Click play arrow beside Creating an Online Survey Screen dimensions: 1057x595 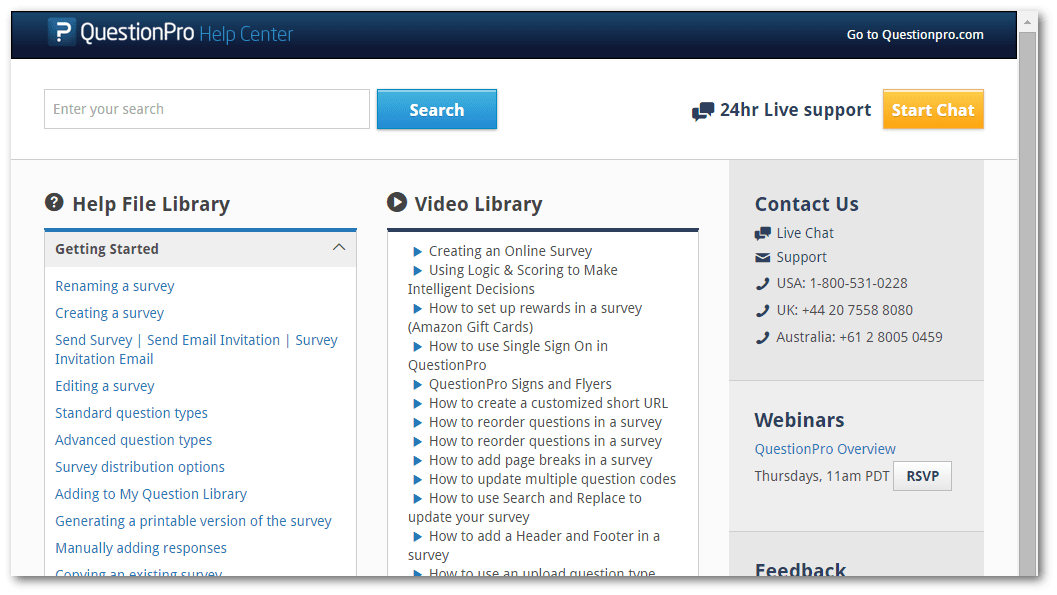click(x=418, y=252)
